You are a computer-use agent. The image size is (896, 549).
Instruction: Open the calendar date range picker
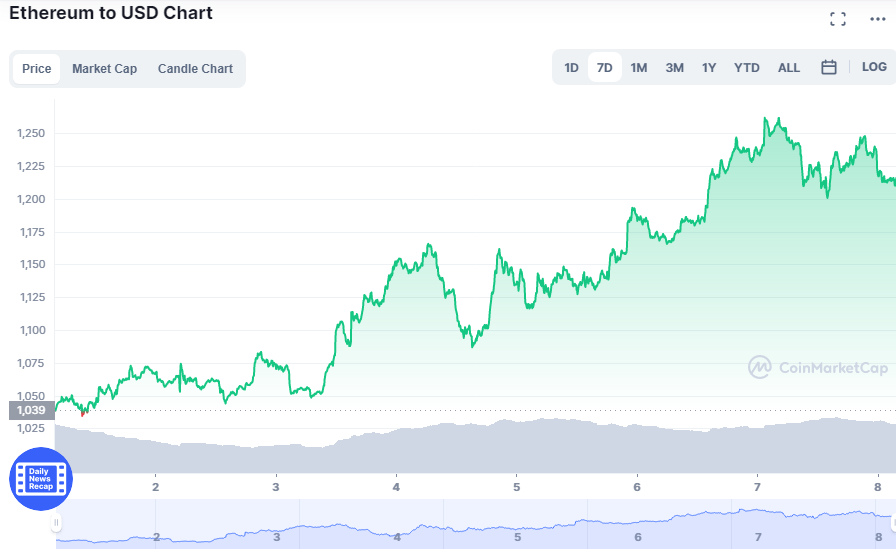click(829, 67)
